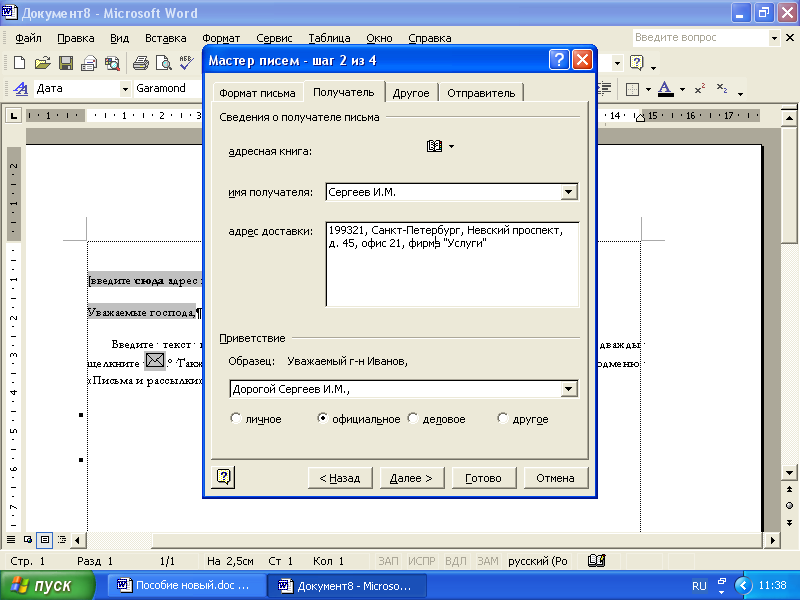The width and height of the screenshot is (800, 600).
Task: Toggle the ЗАП status bar indicator
Action: tap(388, 561)
